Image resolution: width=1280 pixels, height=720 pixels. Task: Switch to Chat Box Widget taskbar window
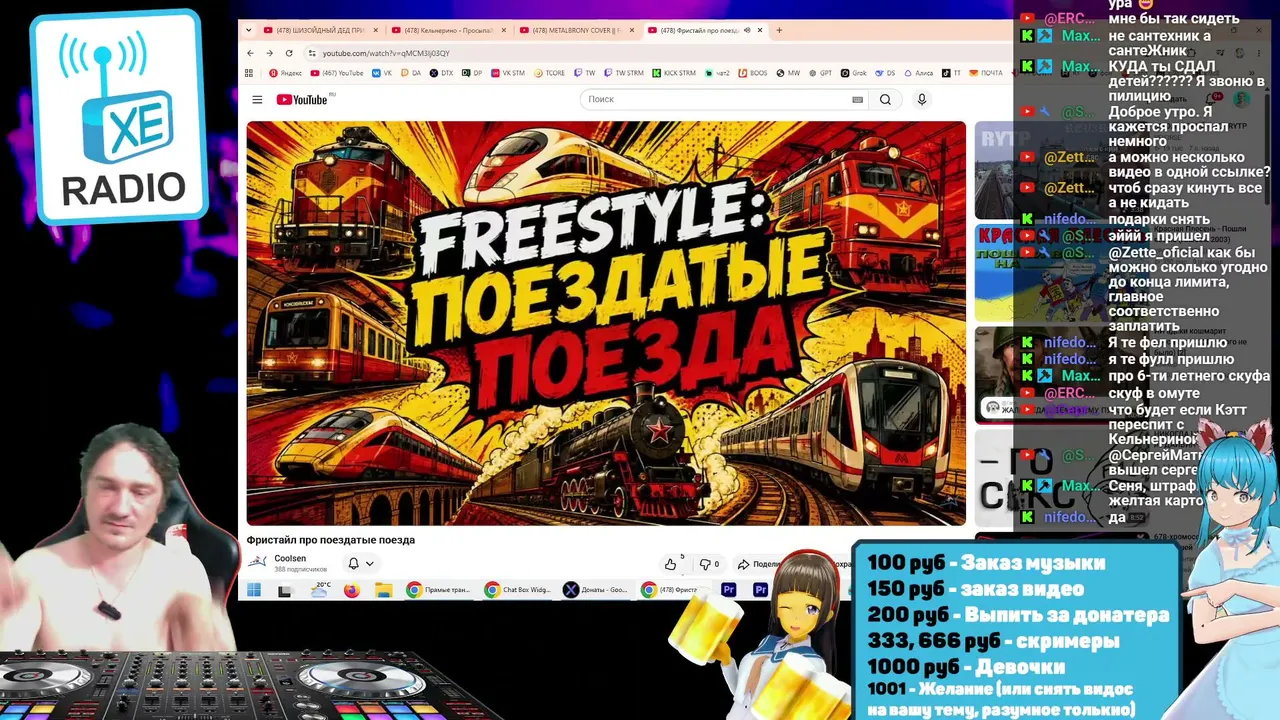(518, 590)
